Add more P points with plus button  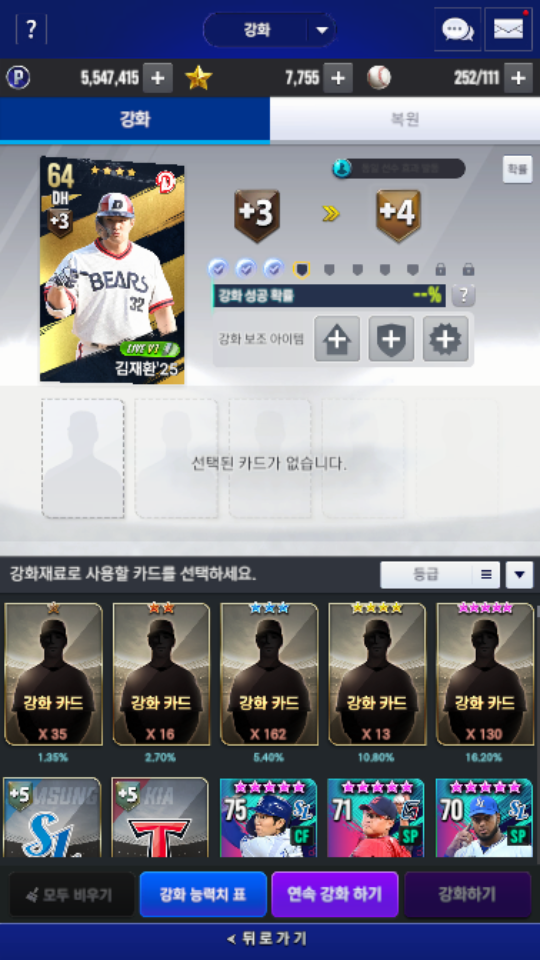click(x=157, y=78)
